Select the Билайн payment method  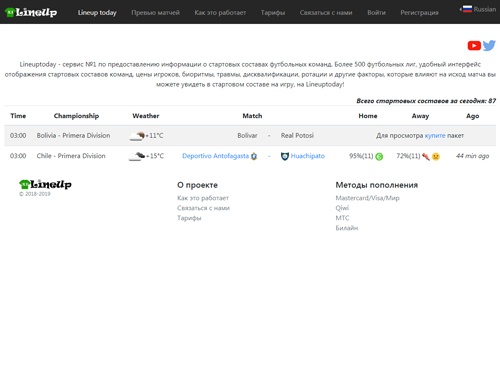click(347, 228)
